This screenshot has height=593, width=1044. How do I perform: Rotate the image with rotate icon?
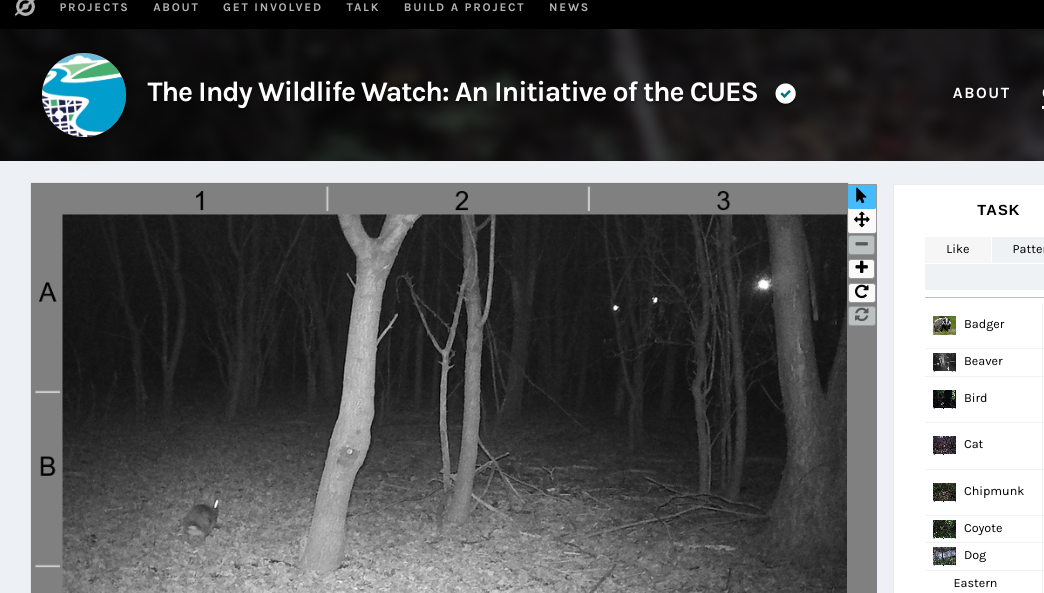pyautogui.click(x=862, y=292)
